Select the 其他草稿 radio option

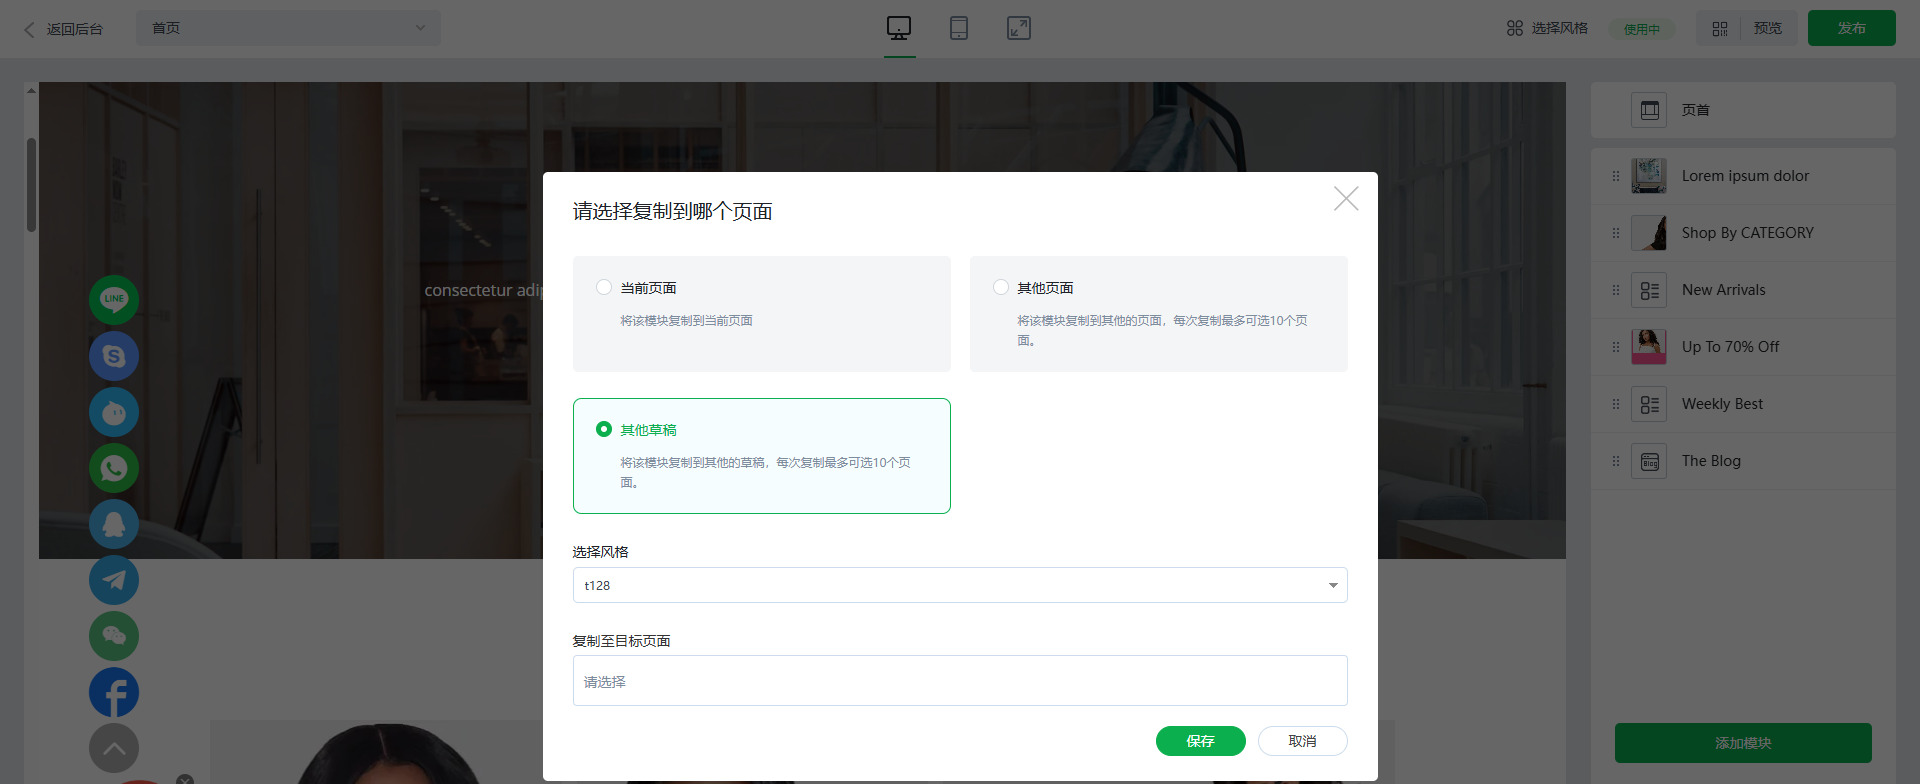tap(604, 430)
